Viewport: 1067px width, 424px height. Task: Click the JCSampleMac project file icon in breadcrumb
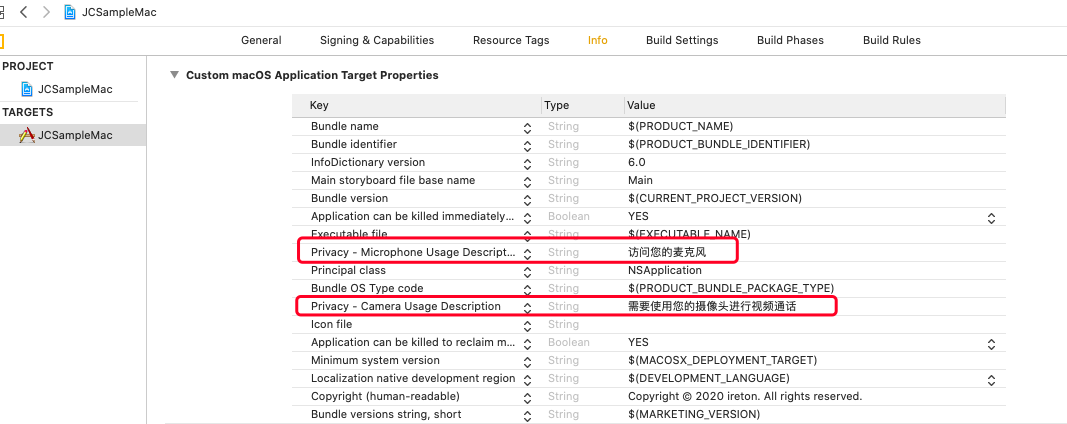pos(70,12)
